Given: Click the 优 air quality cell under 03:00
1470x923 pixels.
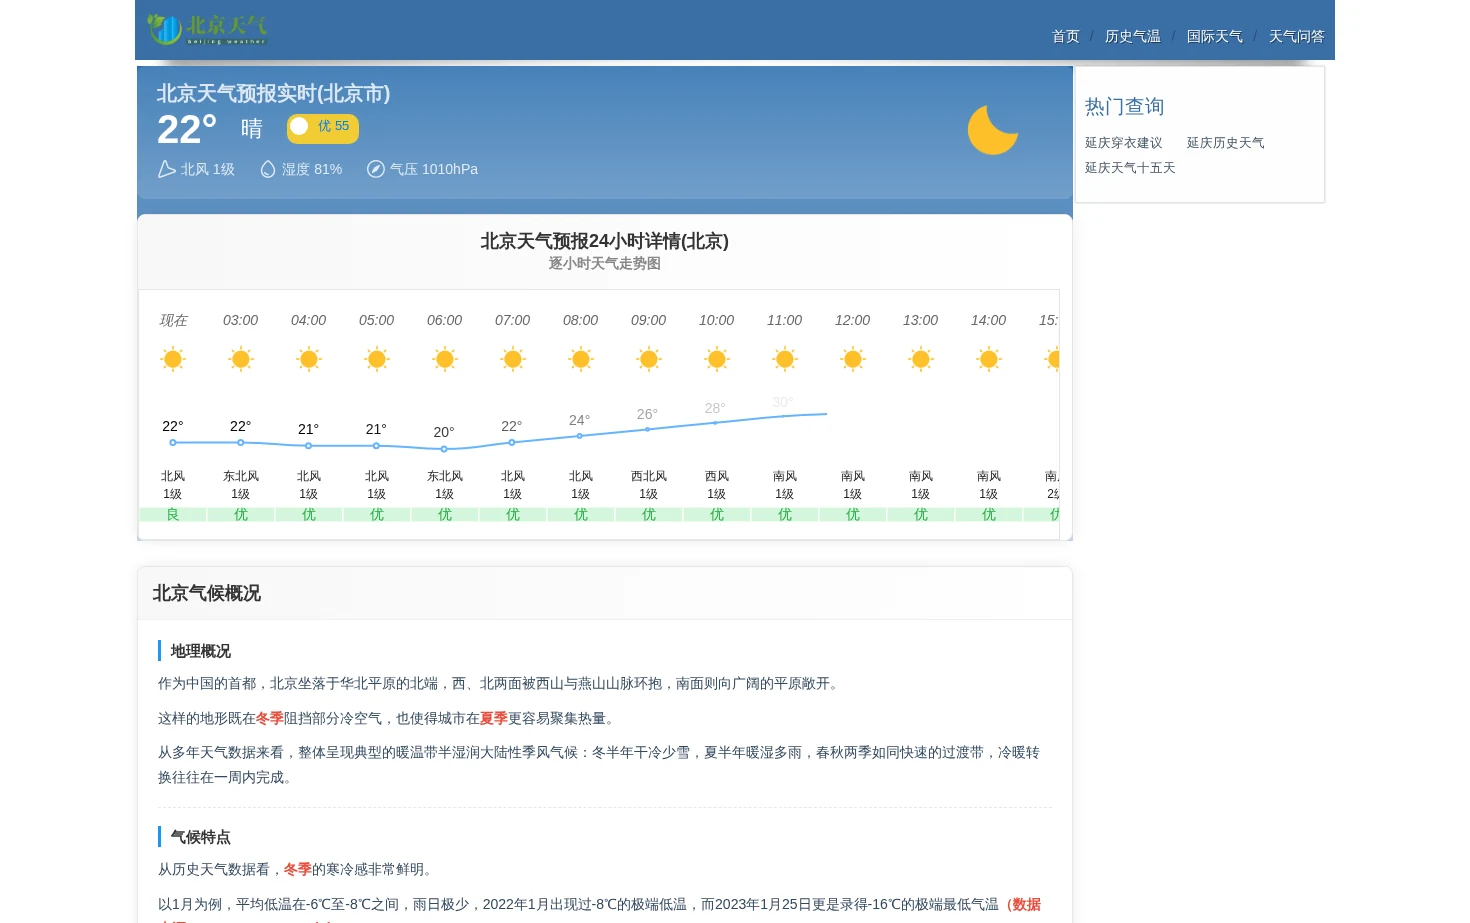Looking at the screenshot, I should [241, 514].
